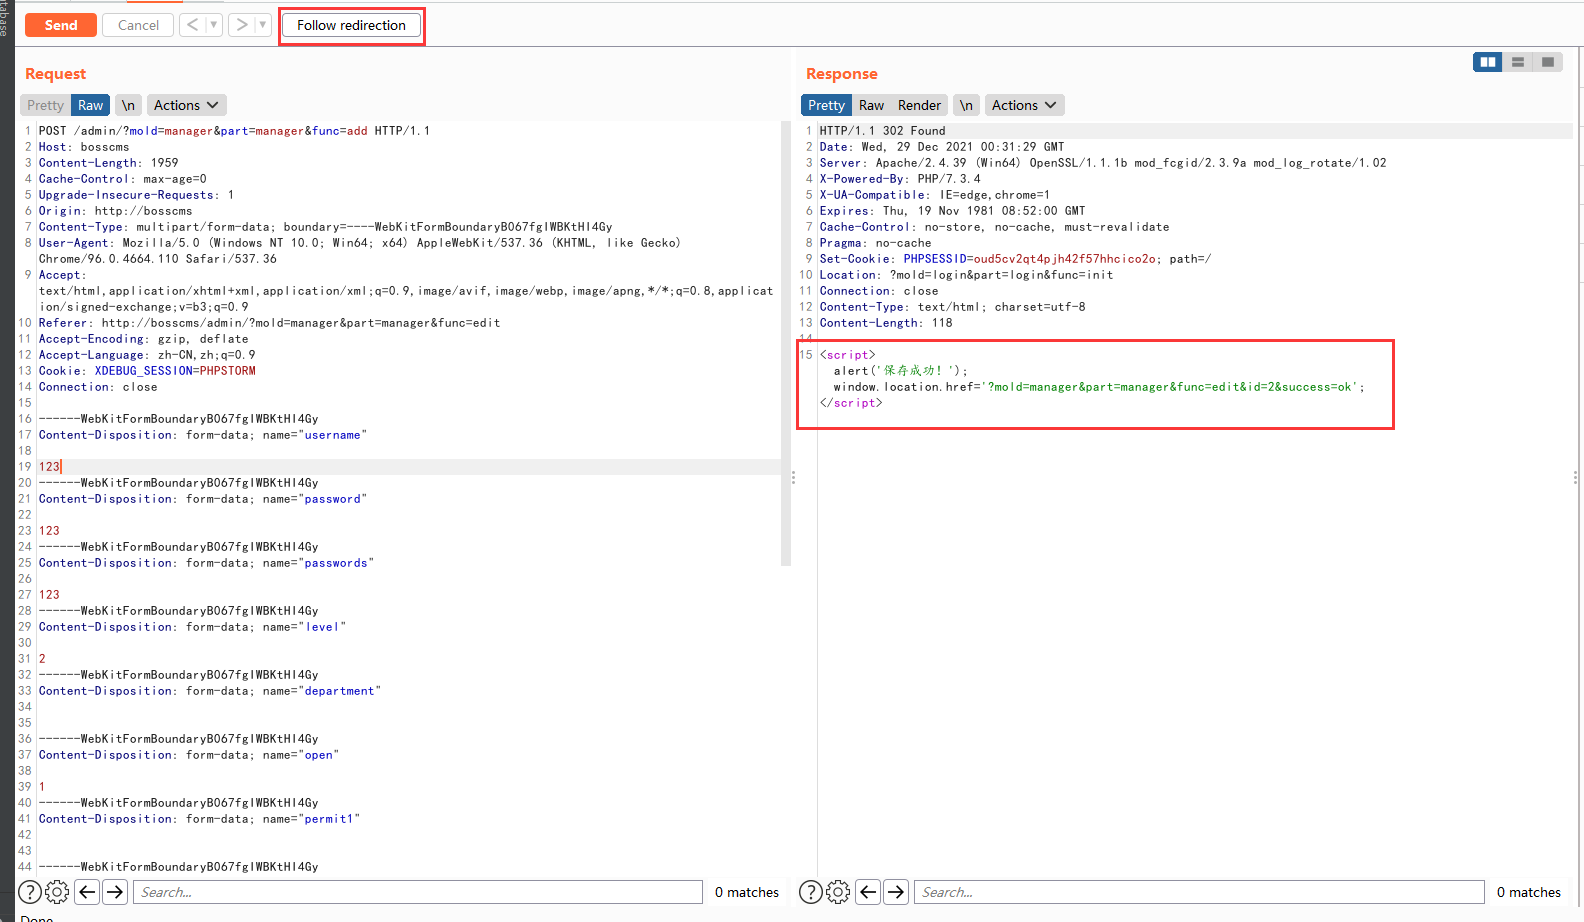The width and height of the screenshot is (1584, 922).
Task: Open Request search settings gear
Action: (x=58, y=892)
